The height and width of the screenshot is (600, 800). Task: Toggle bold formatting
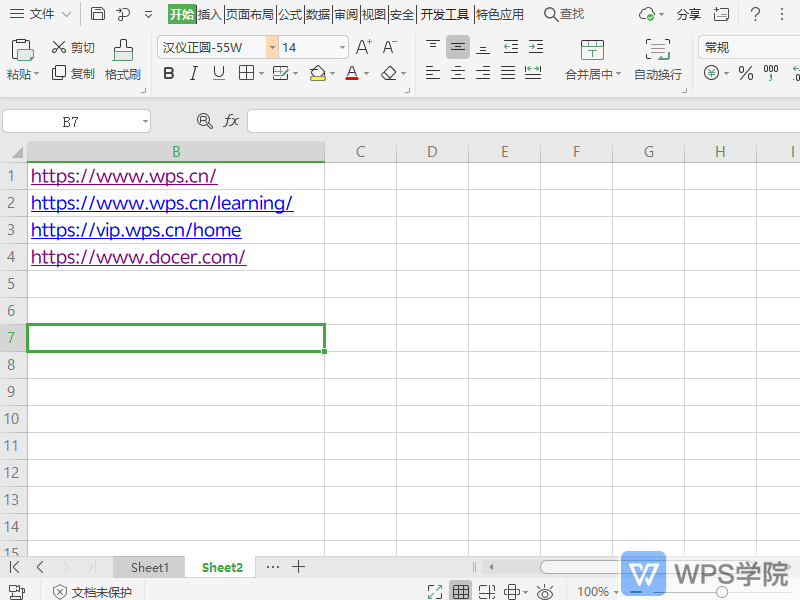coord(168,74)
